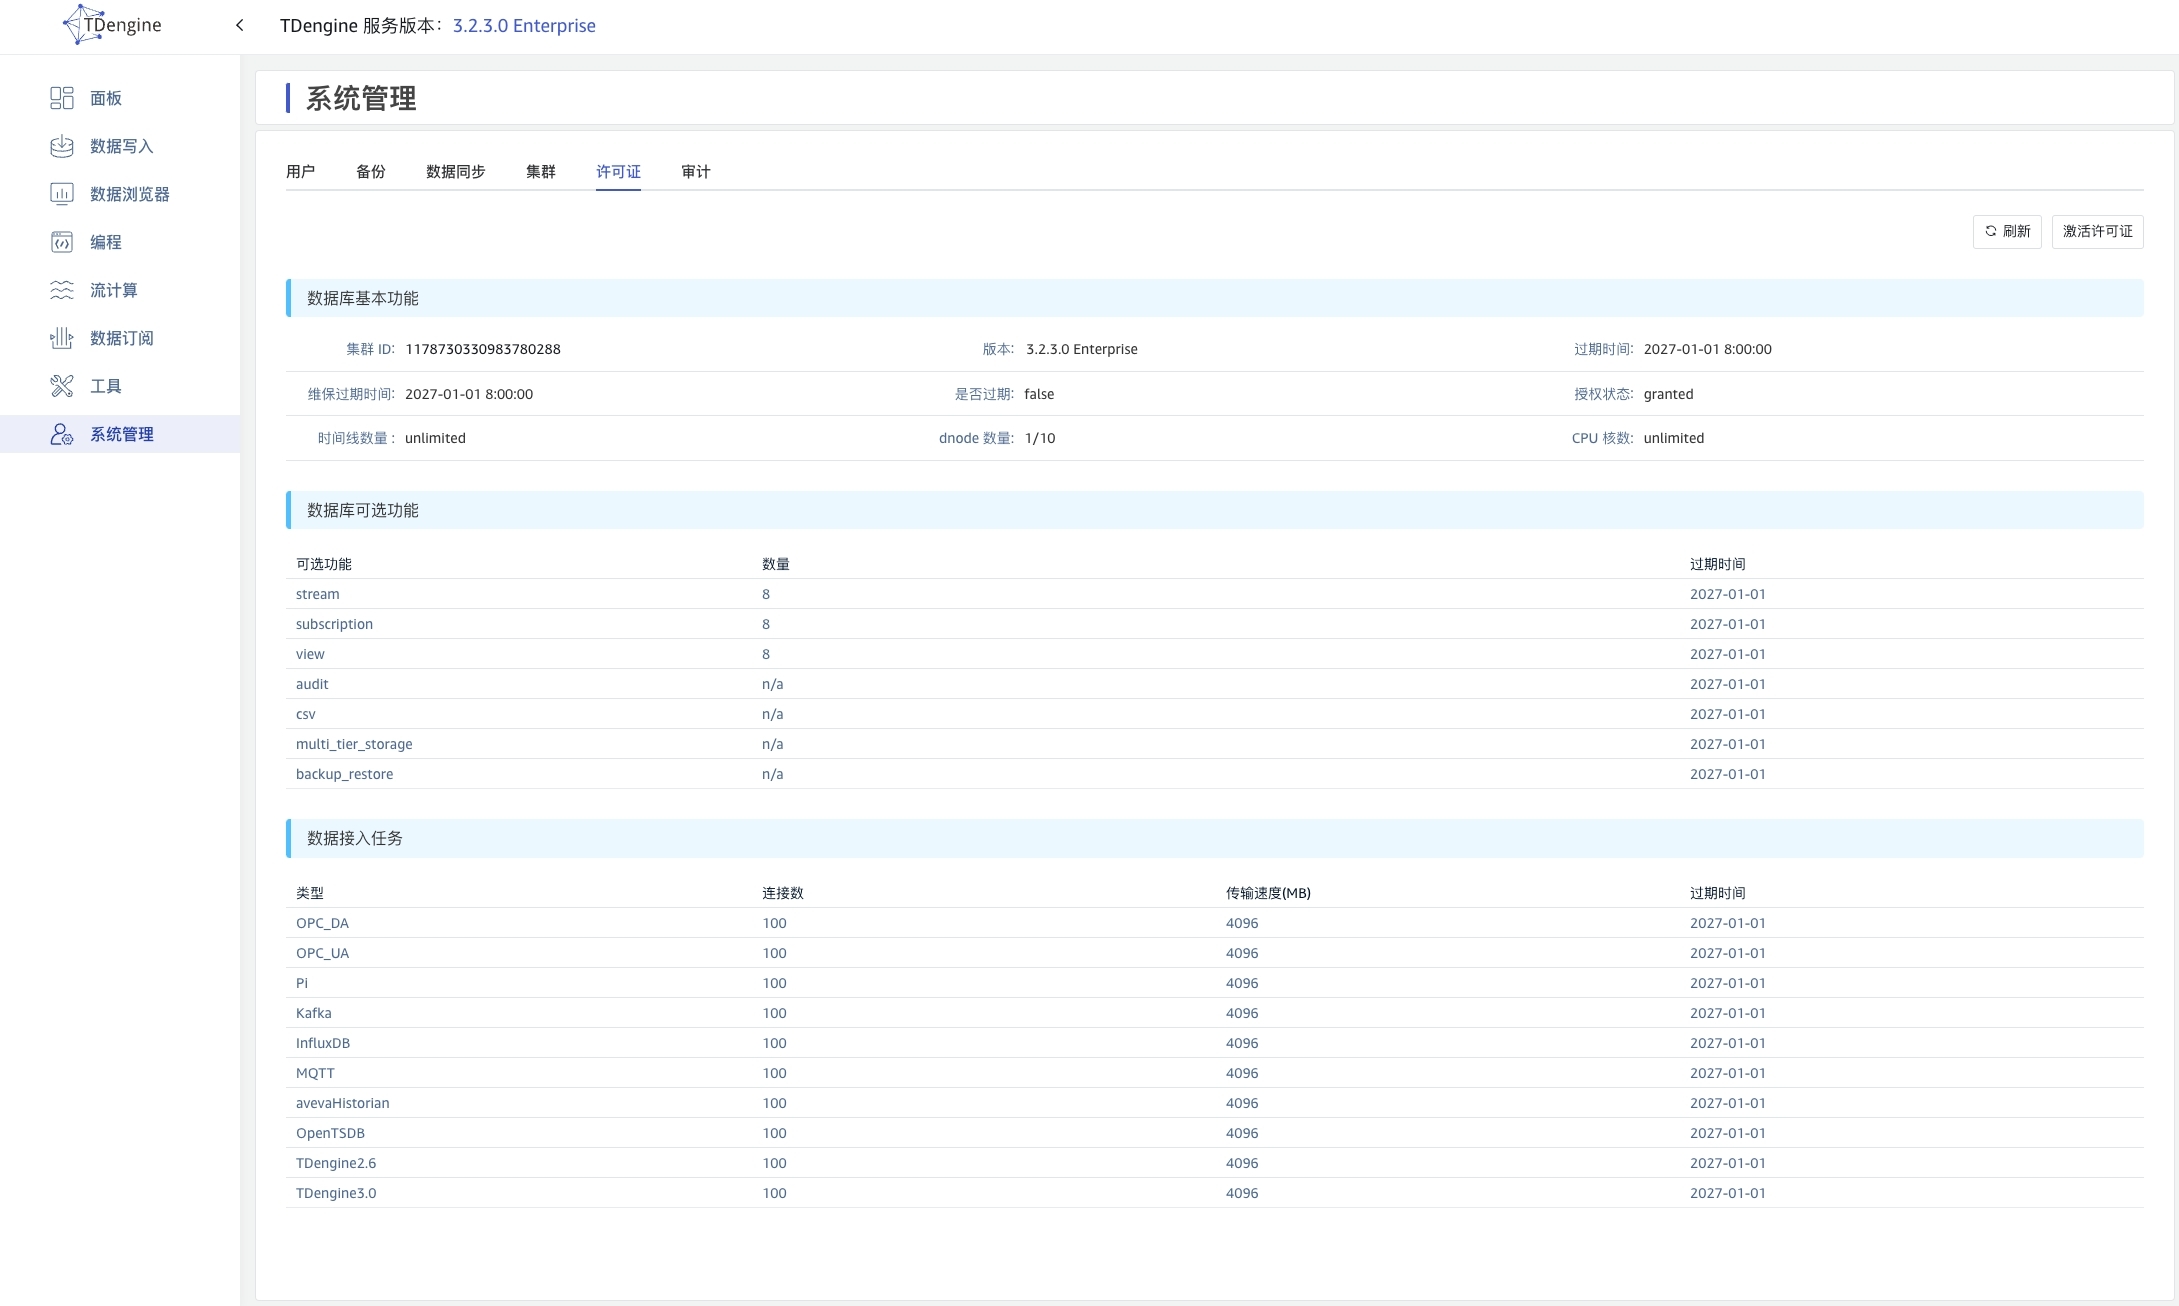Click the 工具 tools icon
2179x1306 pixels.
61,386
